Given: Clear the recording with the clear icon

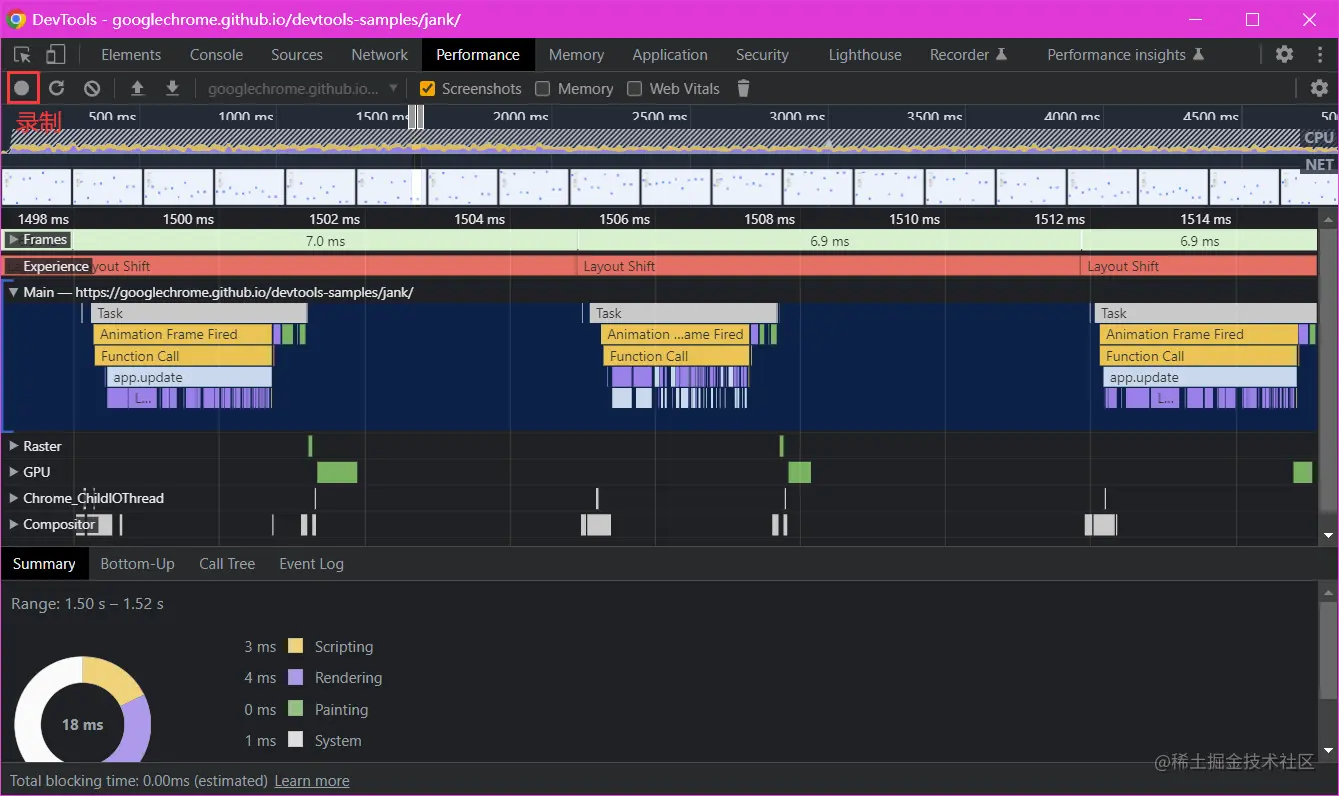Looking at the screenshot, I should 92,88.
